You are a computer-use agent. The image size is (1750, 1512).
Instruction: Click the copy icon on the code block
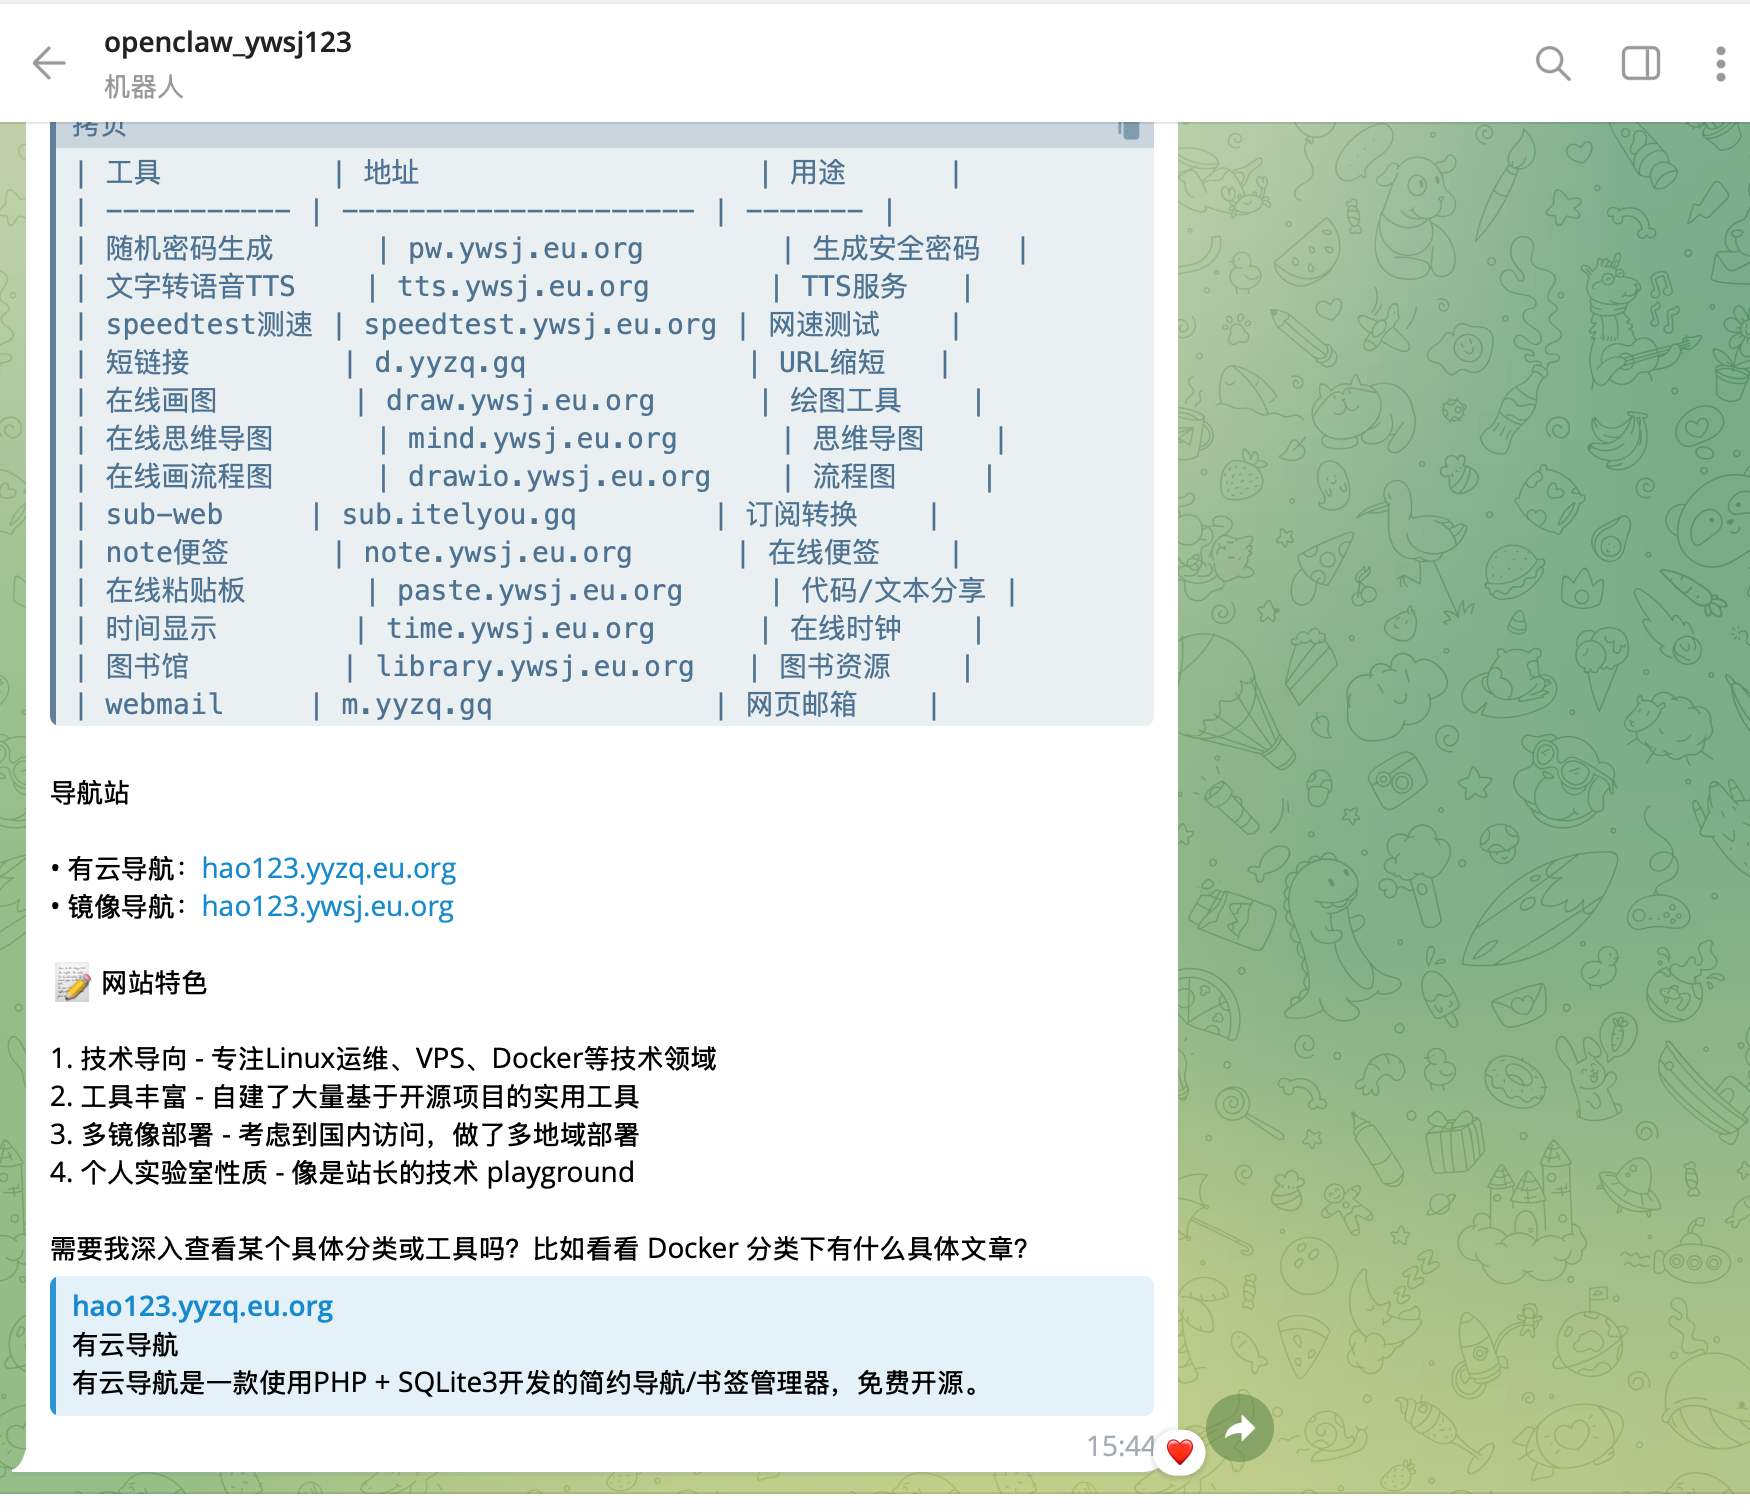[x=1129, y=131]
